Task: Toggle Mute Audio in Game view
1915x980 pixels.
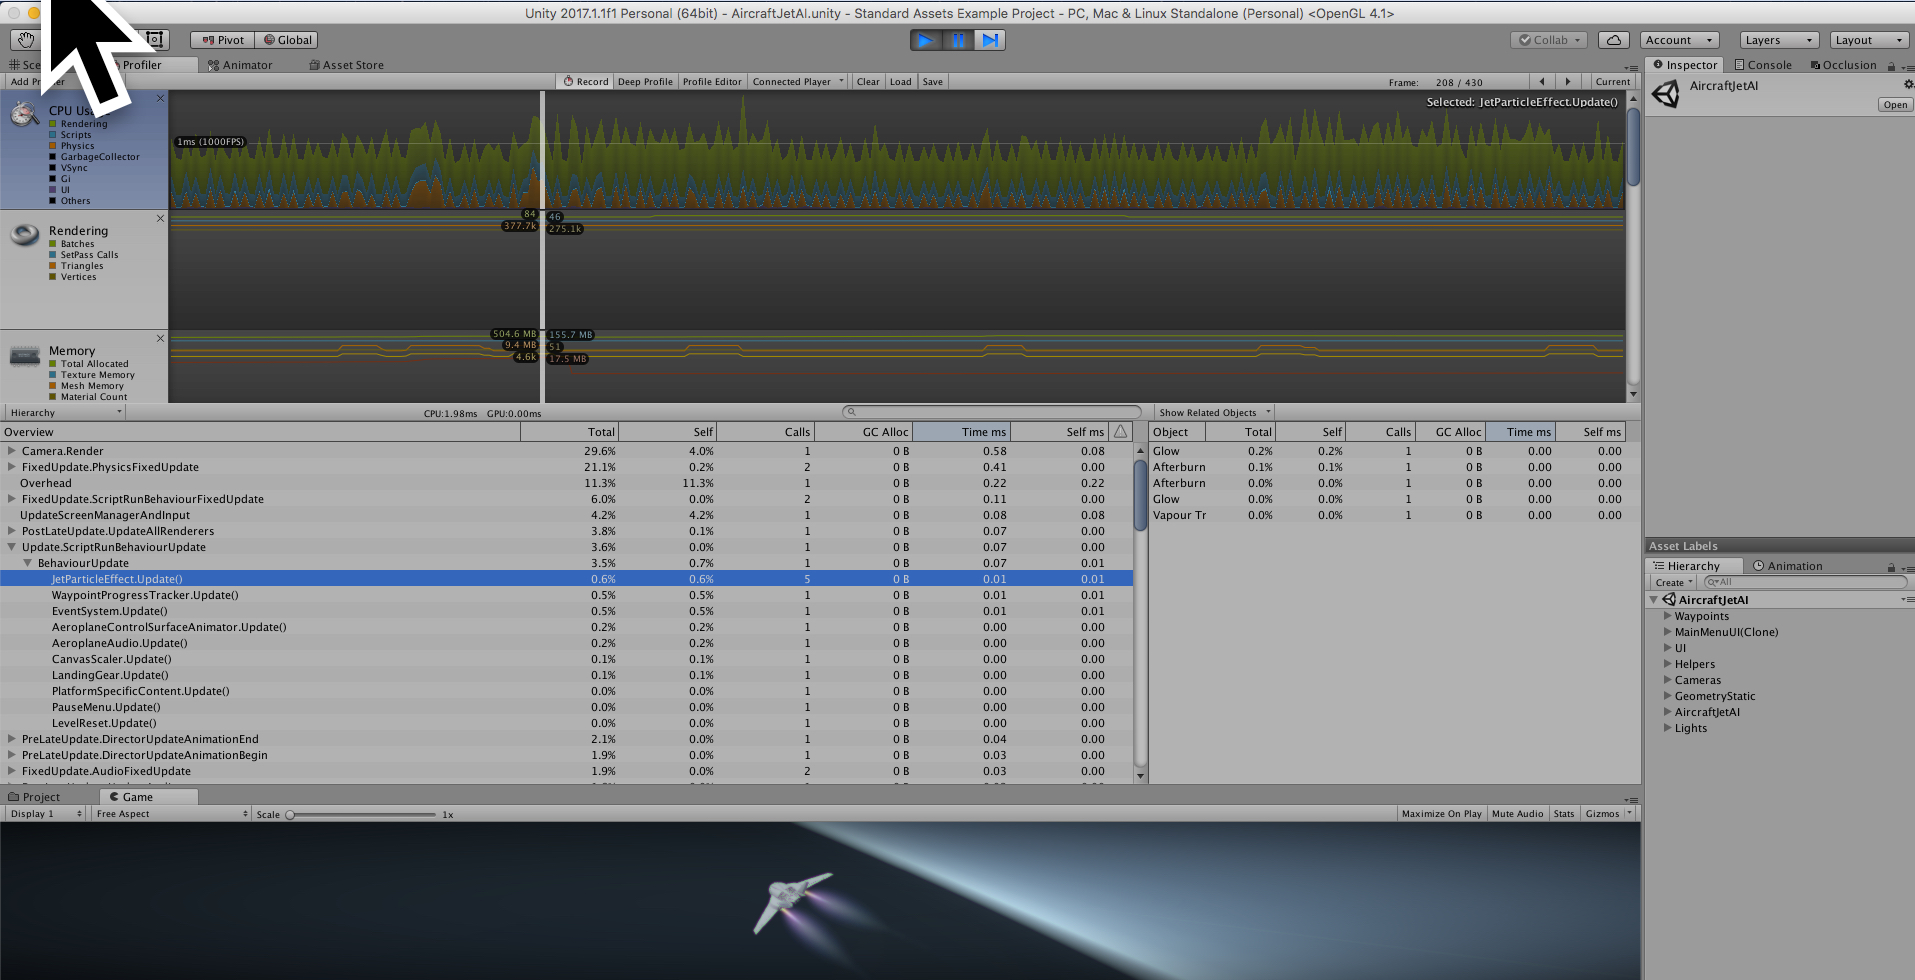Action: tap(1517, 814)
